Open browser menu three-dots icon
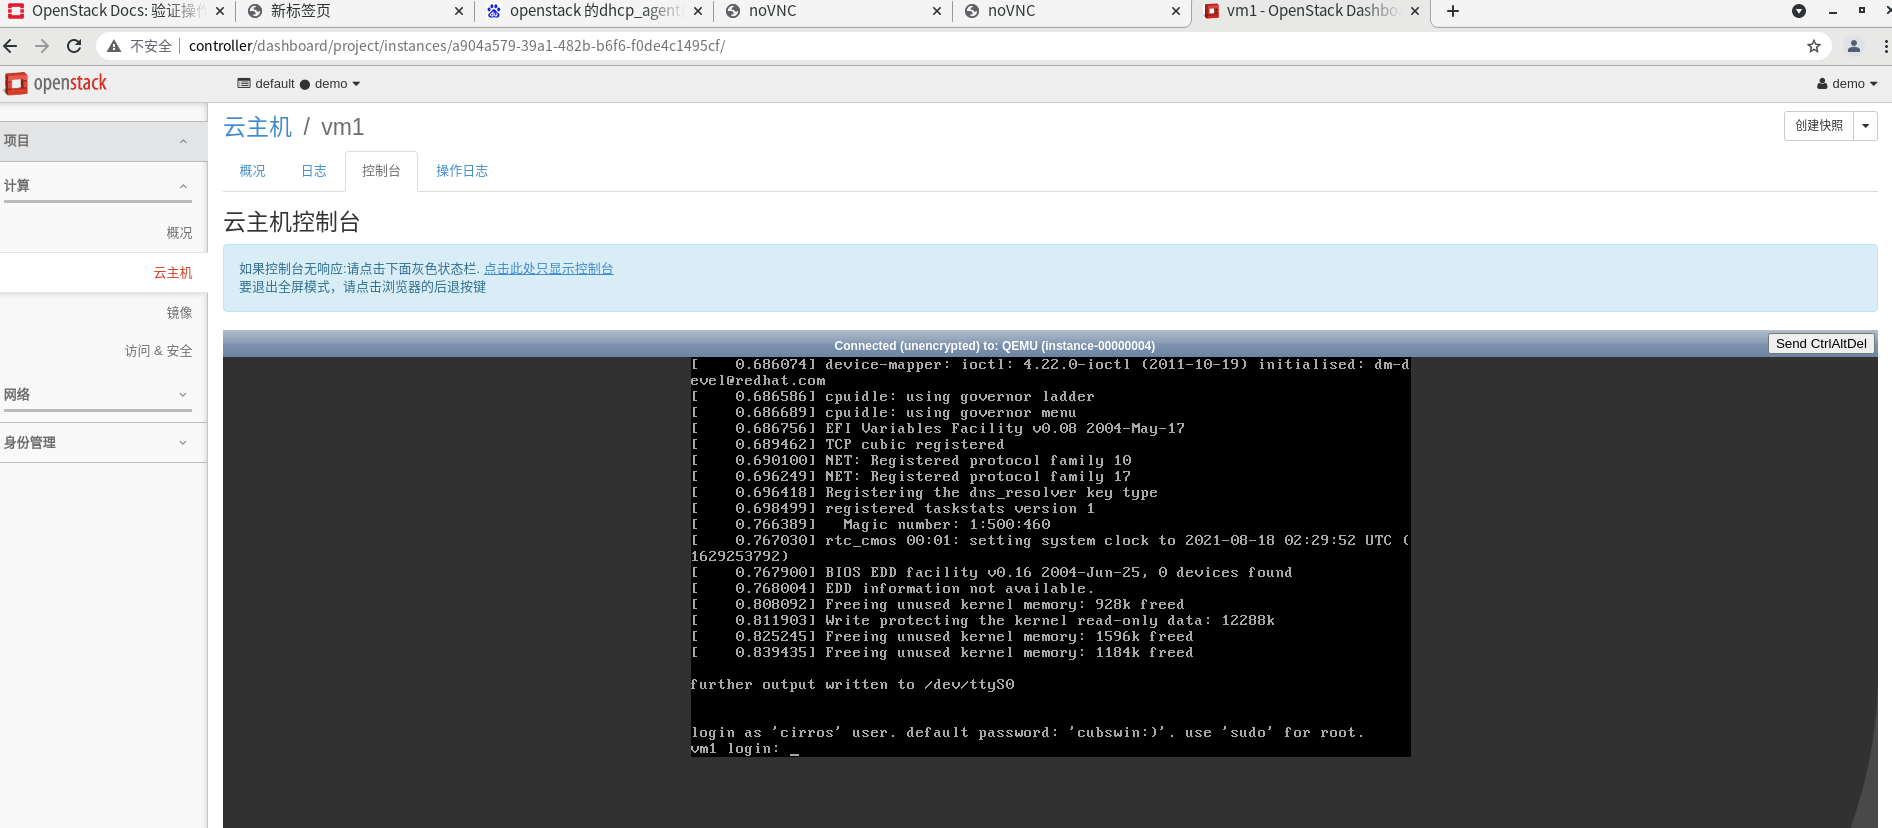Screen dimensions: 1892x828 coord(1886,46)
